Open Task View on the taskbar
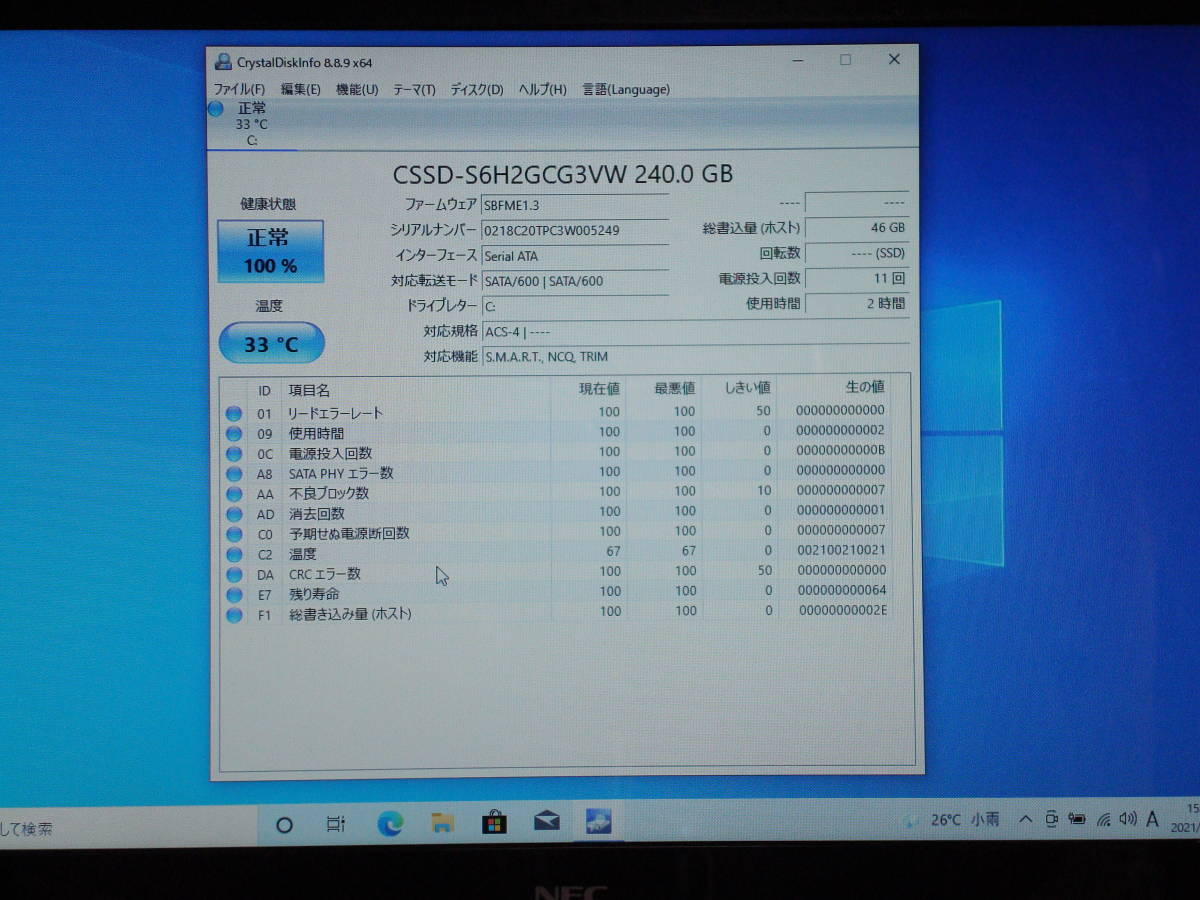Viewport: 1200px width, 900px height. point(336,825)
